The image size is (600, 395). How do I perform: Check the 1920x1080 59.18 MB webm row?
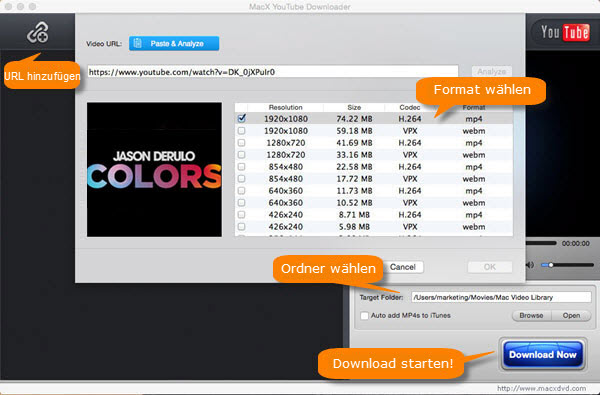tap(241, 131)
